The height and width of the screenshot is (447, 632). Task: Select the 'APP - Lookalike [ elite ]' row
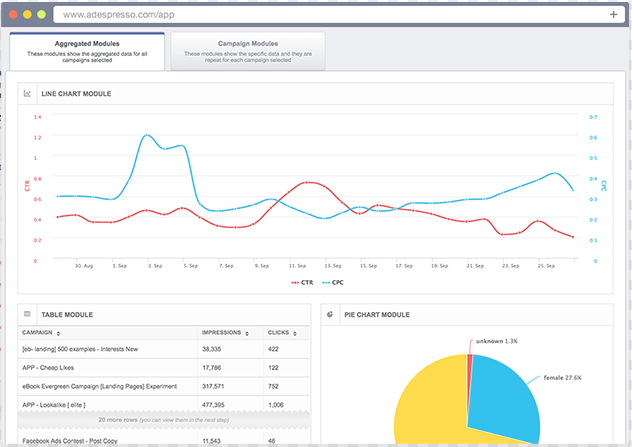pos(164,404)
